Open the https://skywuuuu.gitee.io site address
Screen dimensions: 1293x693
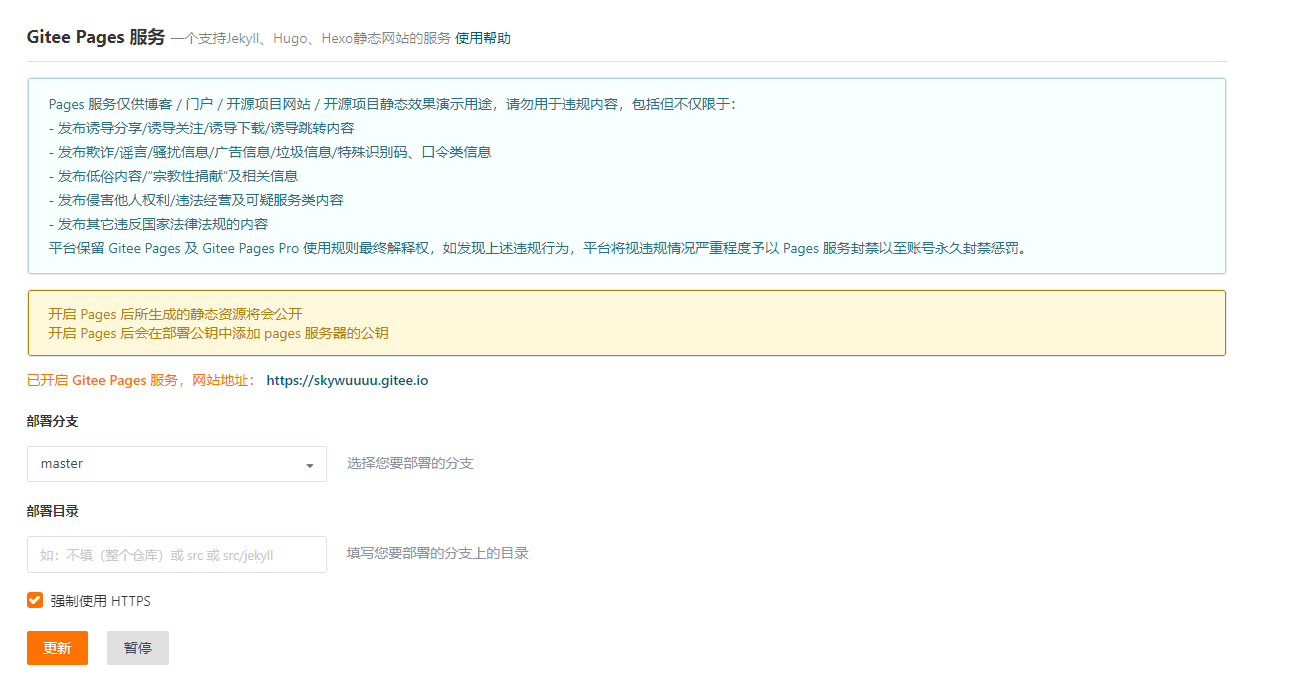(x=347, y=381)
